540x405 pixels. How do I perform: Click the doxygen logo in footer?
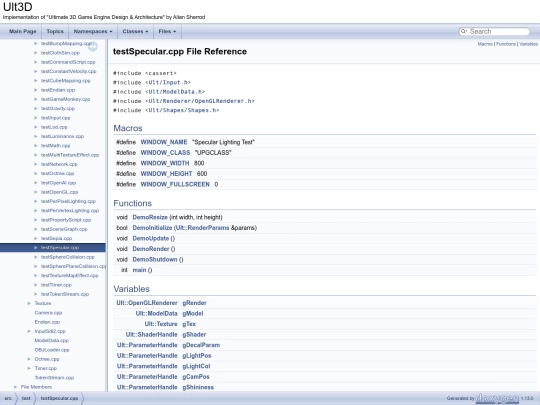pos(497,398)
